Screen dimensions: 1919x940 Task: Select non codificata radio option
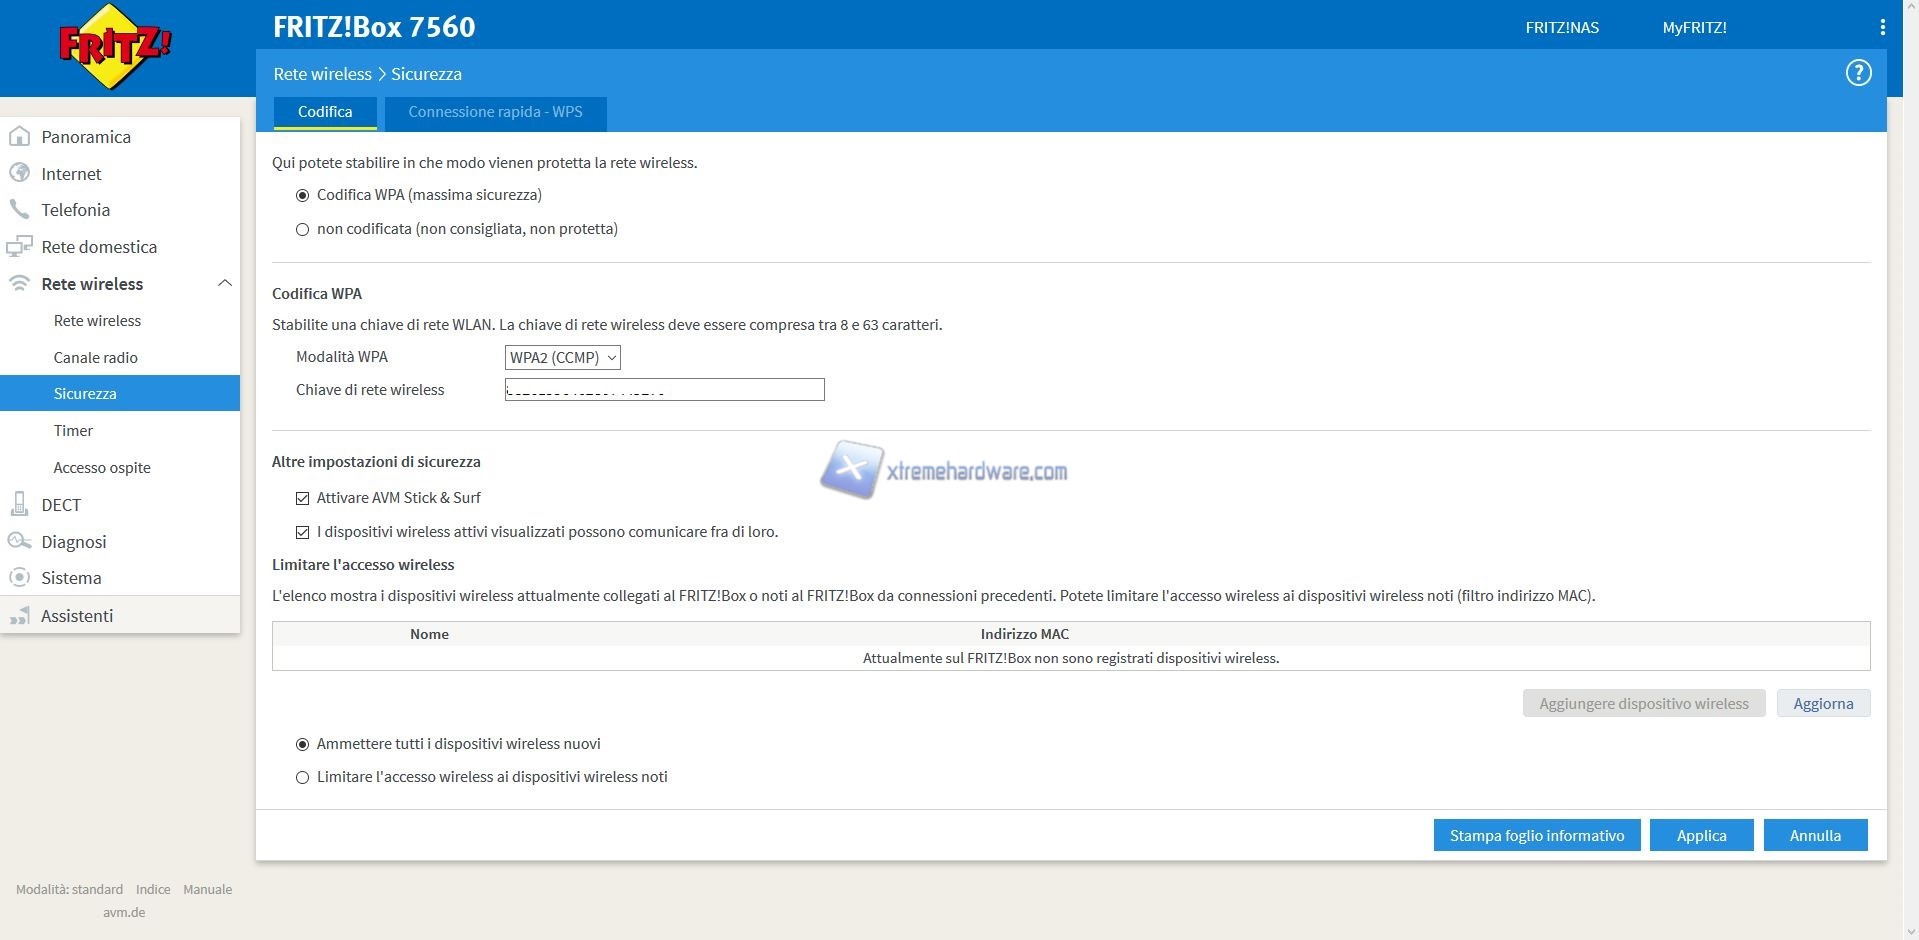tap(302, 229)
